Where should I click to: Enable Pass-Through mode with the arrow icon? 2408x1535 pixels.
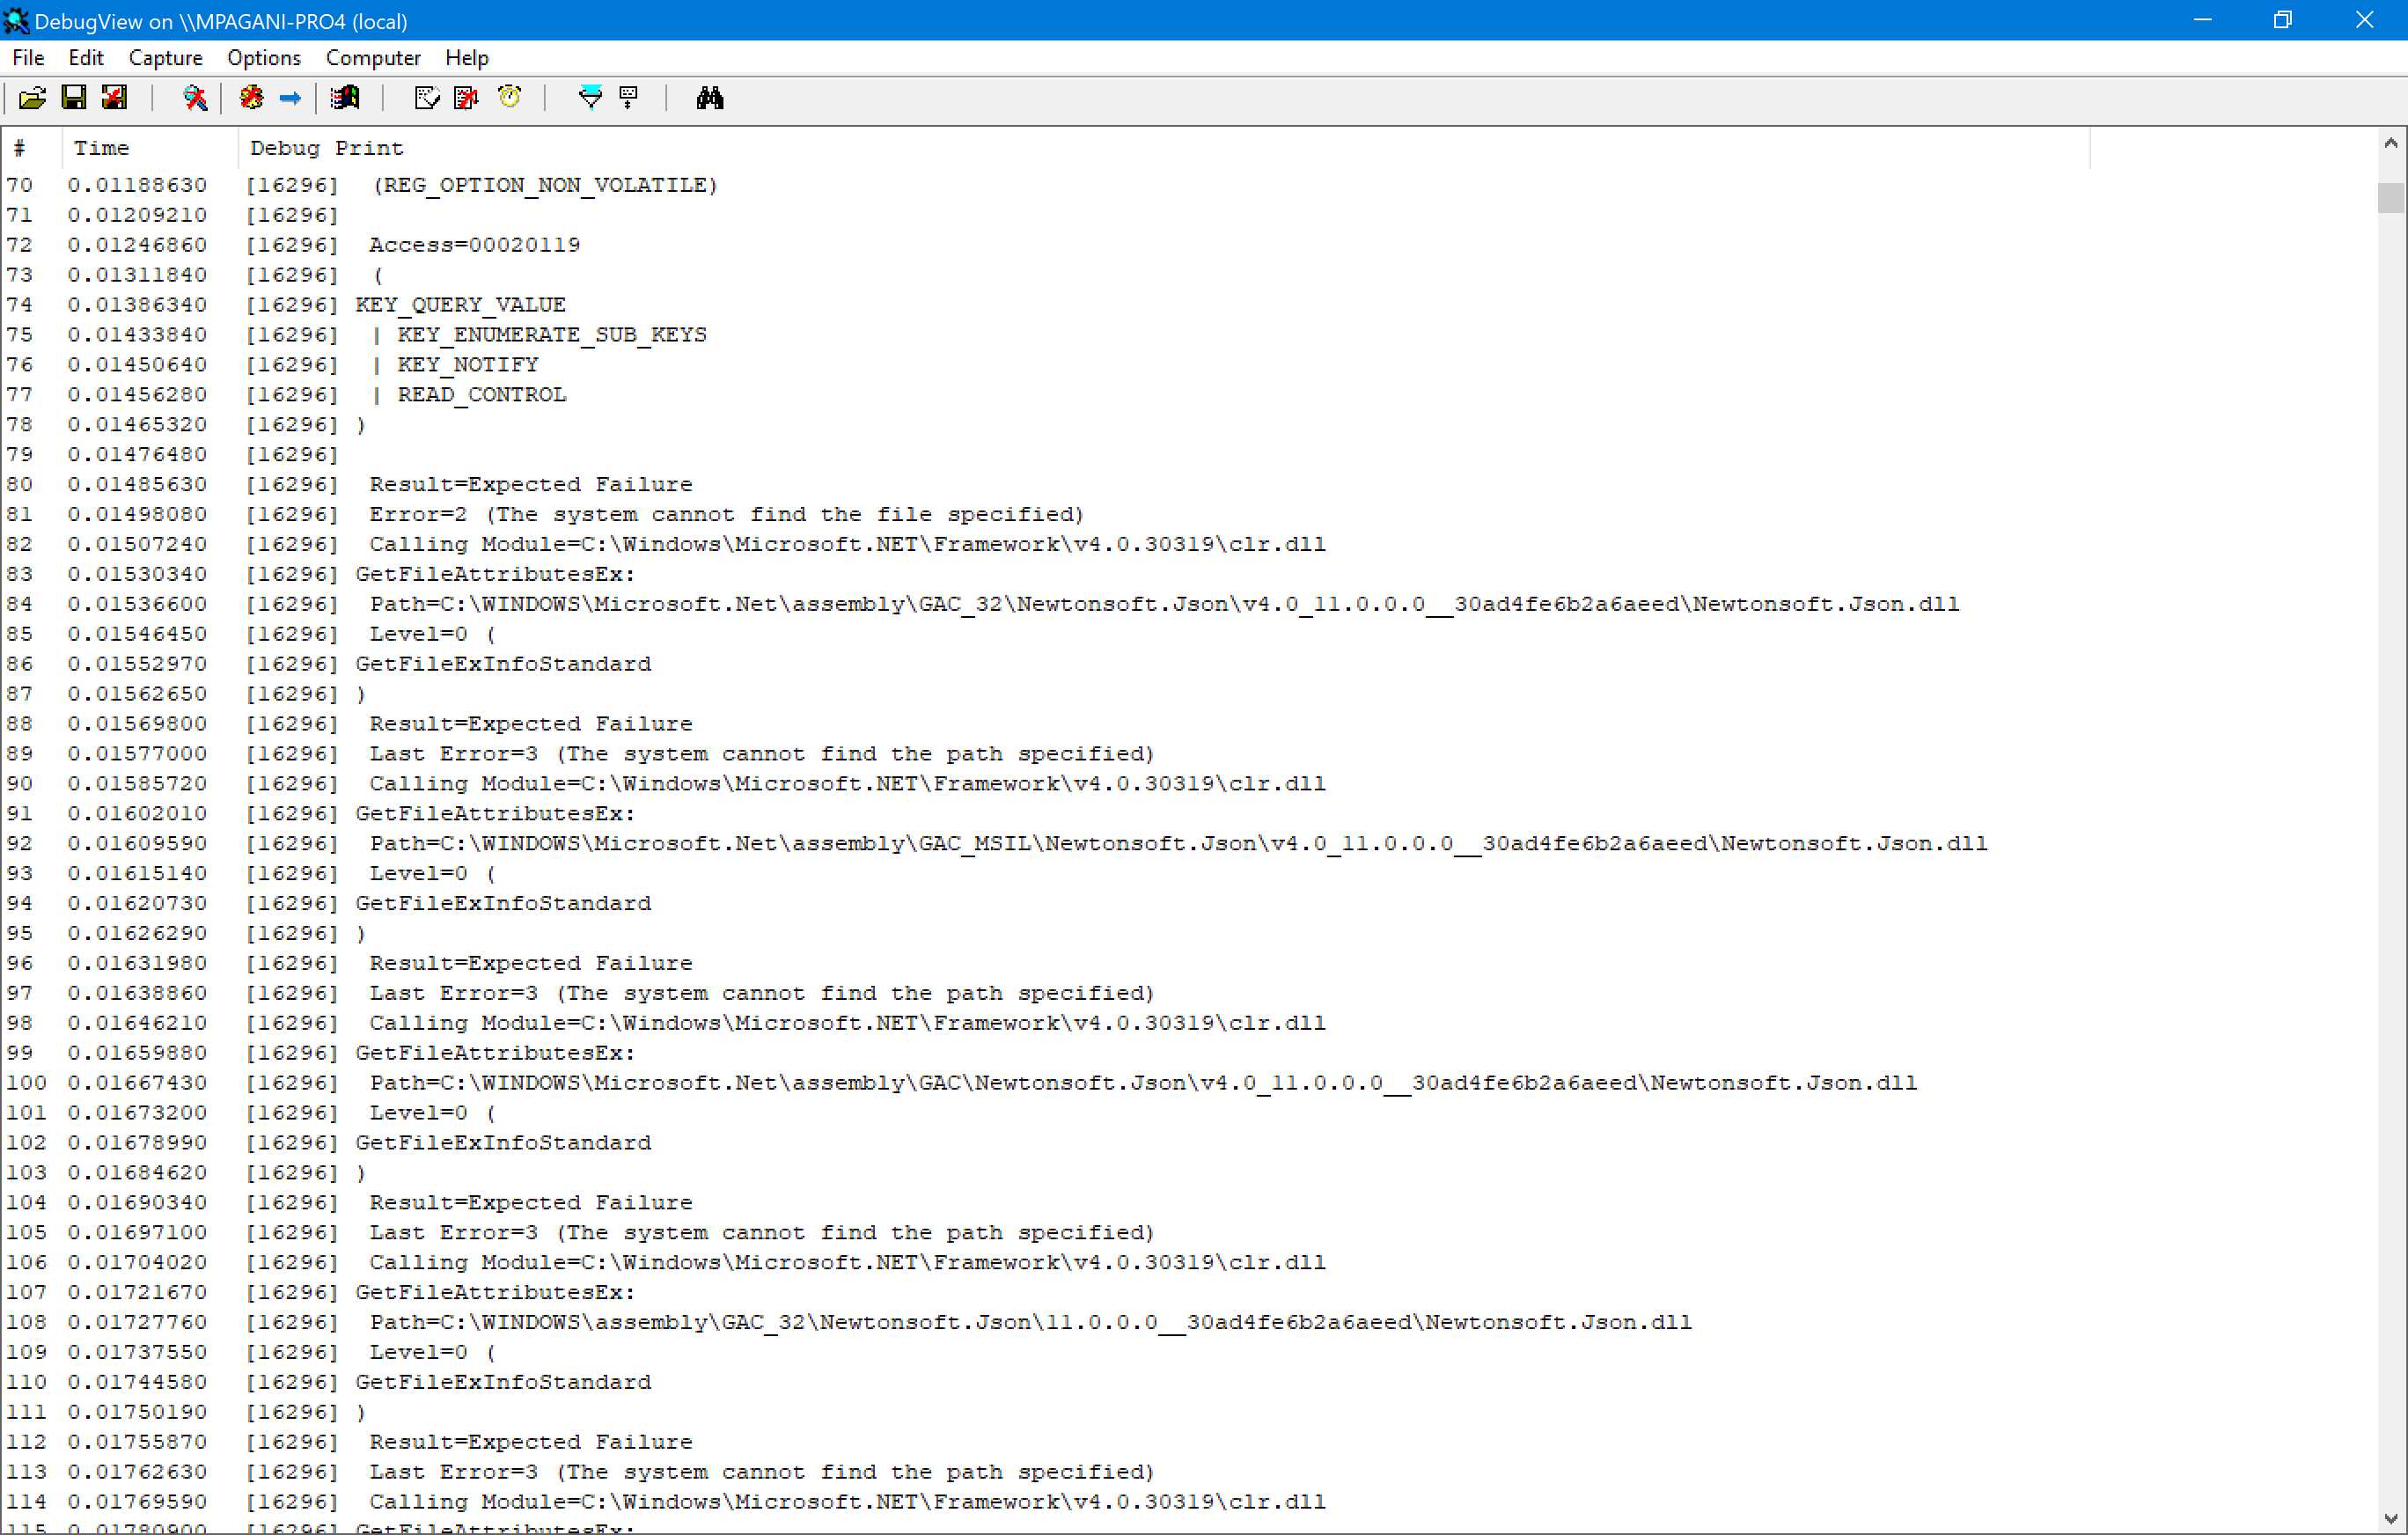pyautogui.click(x=290, y=97)
